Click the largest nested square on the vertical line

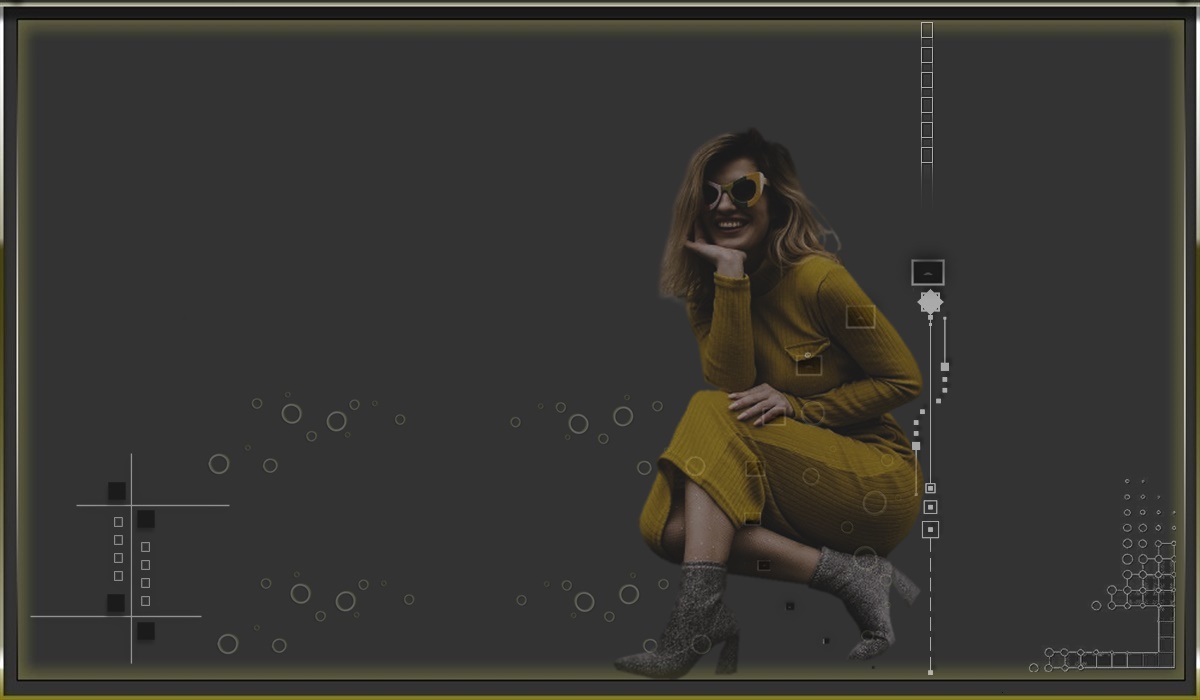[930, 529]
